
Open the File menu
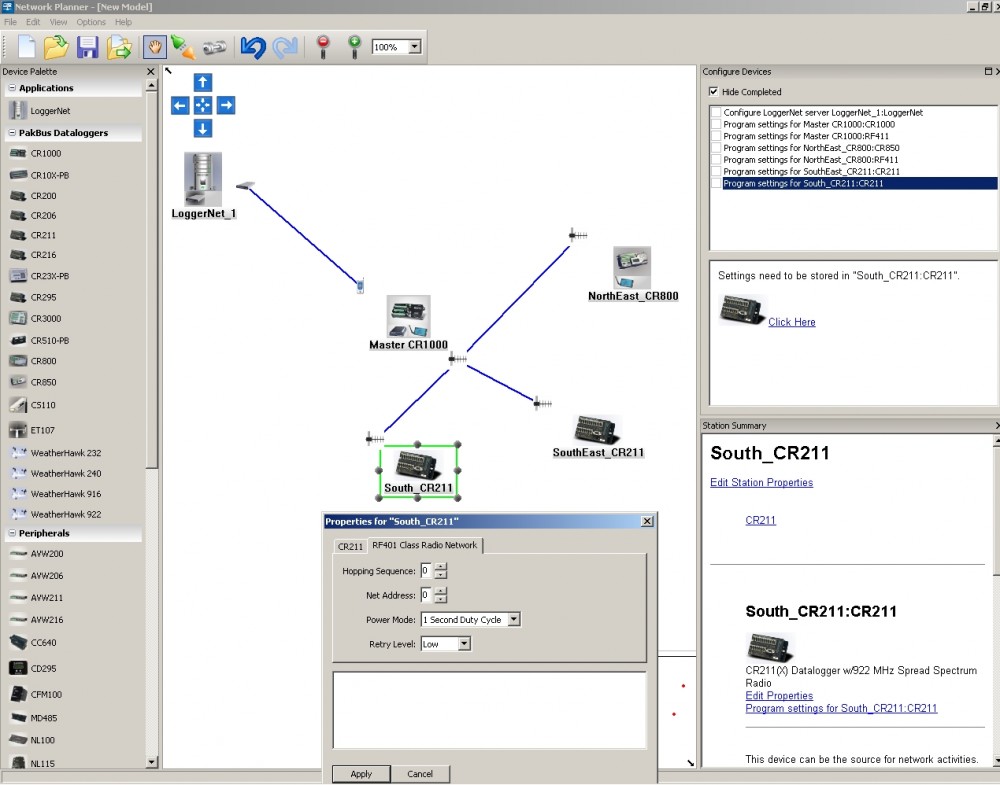[x=10, y=22]
